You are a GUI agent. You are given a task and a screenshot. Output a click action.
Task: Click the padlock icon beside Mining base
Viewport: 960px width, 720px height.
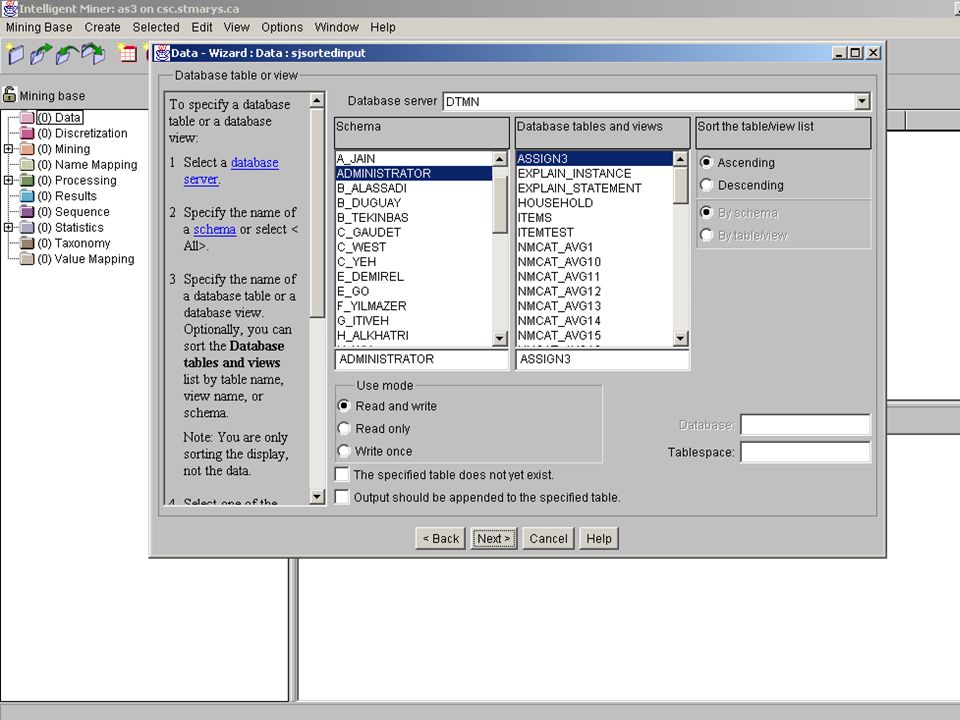coord(9,94)
